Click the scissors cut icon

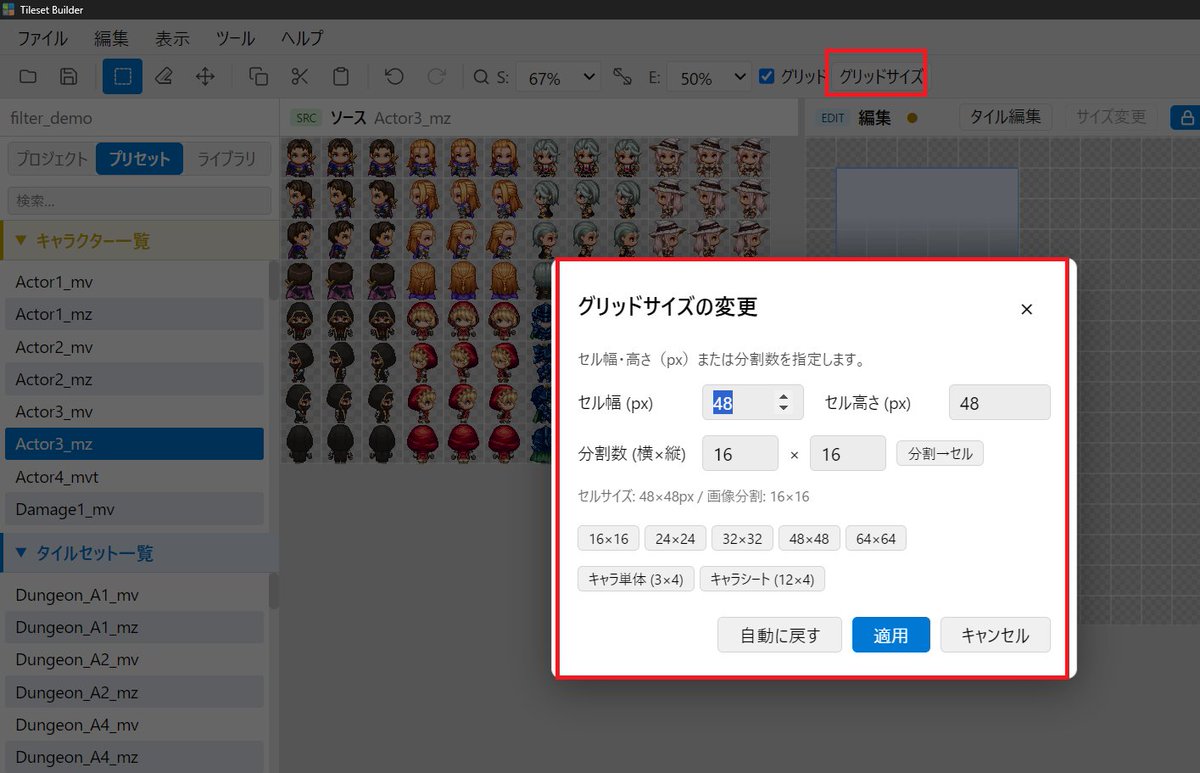(299, 77)
